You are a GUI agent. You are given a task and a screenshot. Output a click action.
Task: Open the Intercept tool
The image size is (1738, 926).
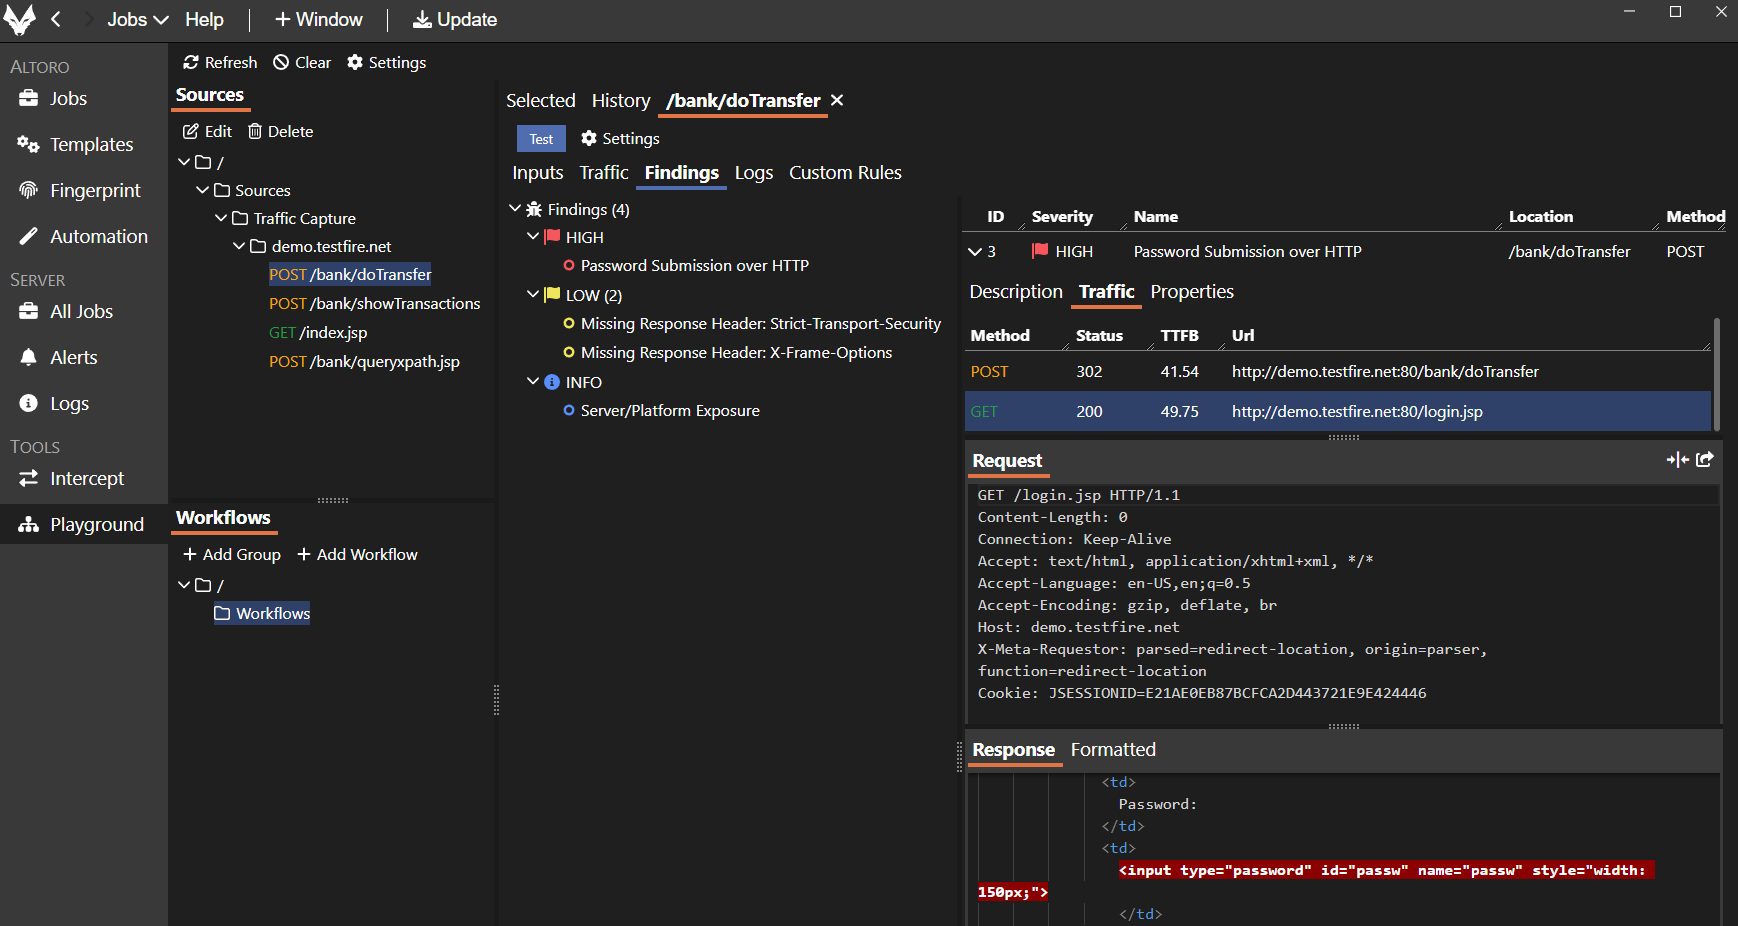(72, 478)
